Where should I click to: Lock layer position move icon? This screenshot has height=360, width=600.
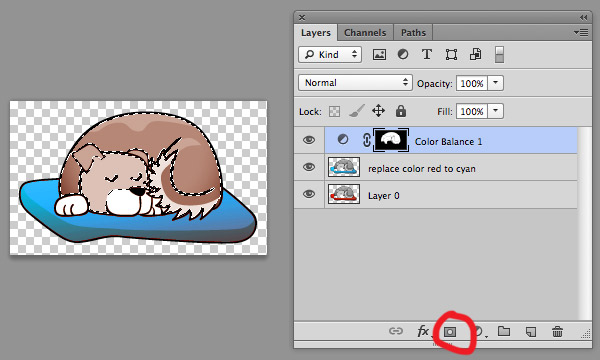(x=378, y=111)
